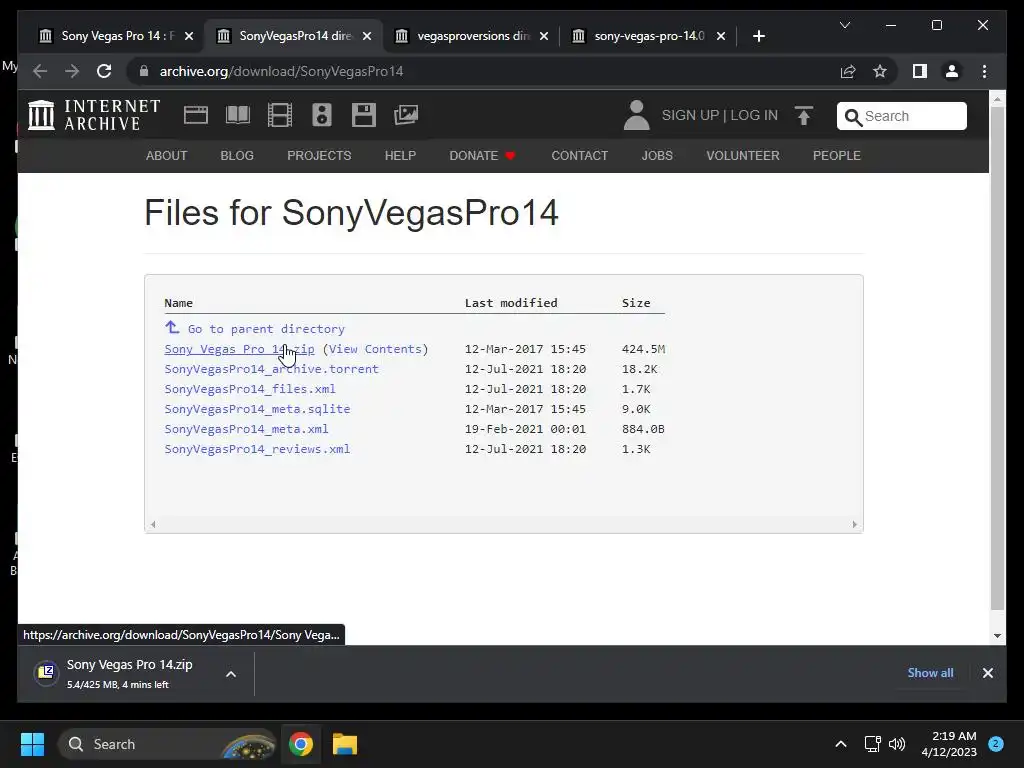Click Show all downloads

[x=930, y=673]
